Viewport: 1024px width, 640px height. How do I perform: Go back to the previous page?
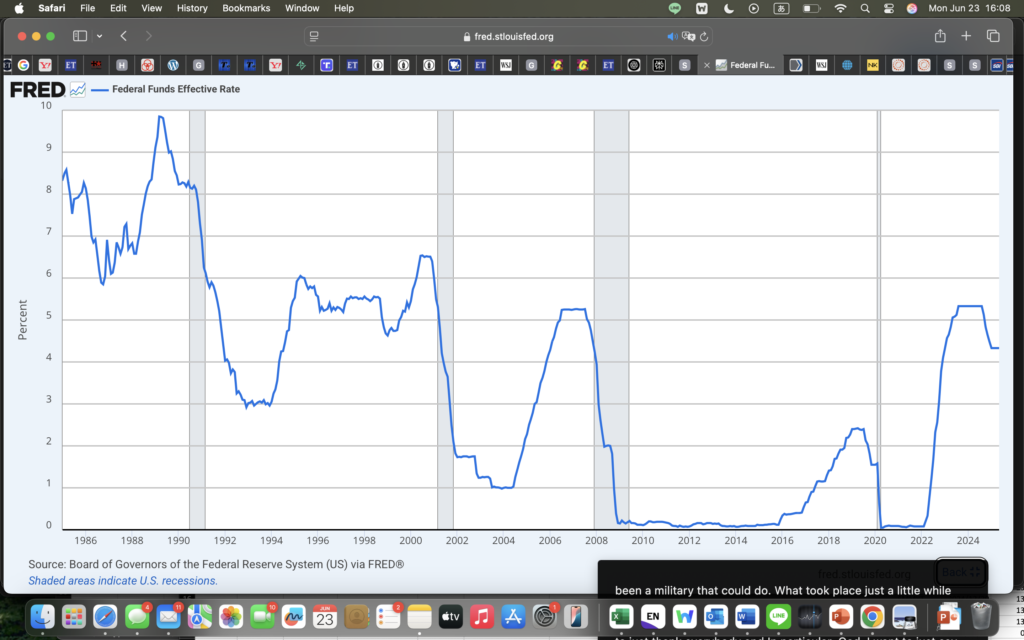pos(123,36)
